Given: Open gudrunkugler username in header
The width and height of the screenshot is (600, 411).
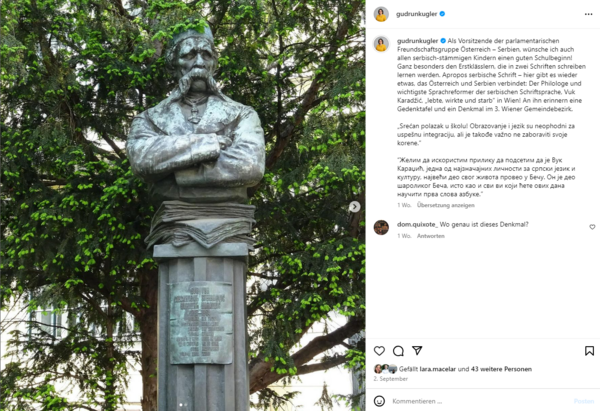Looking at the screenshot, I should 416,14.
